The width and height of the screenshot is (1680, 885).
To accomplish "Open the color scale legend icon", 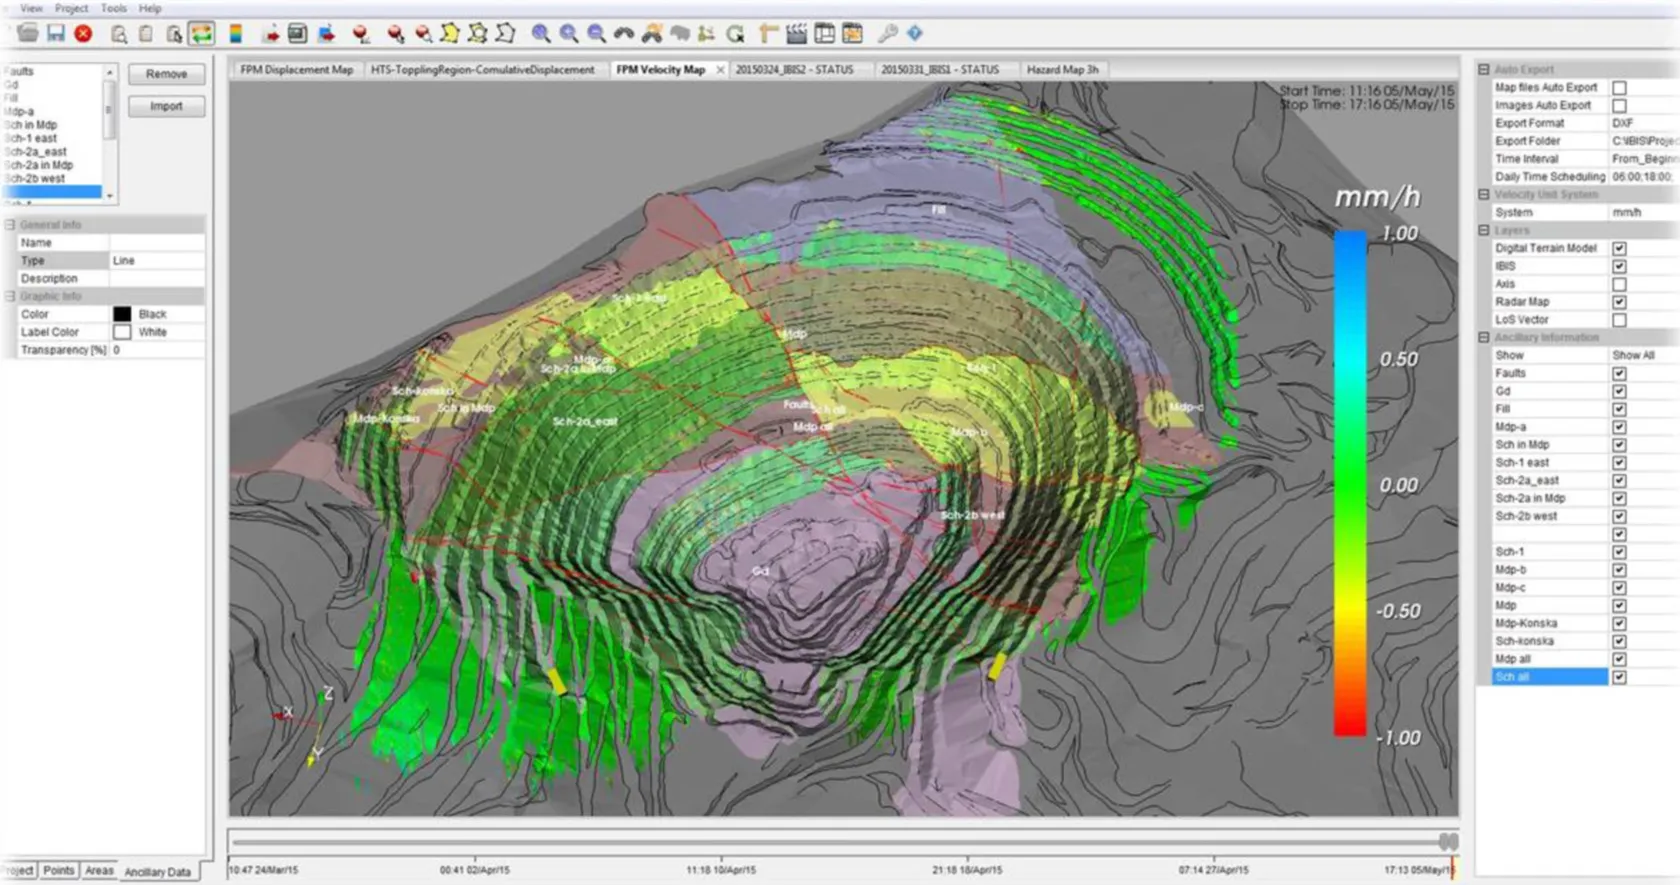I will pyautogui.click(x=236, y=34).
